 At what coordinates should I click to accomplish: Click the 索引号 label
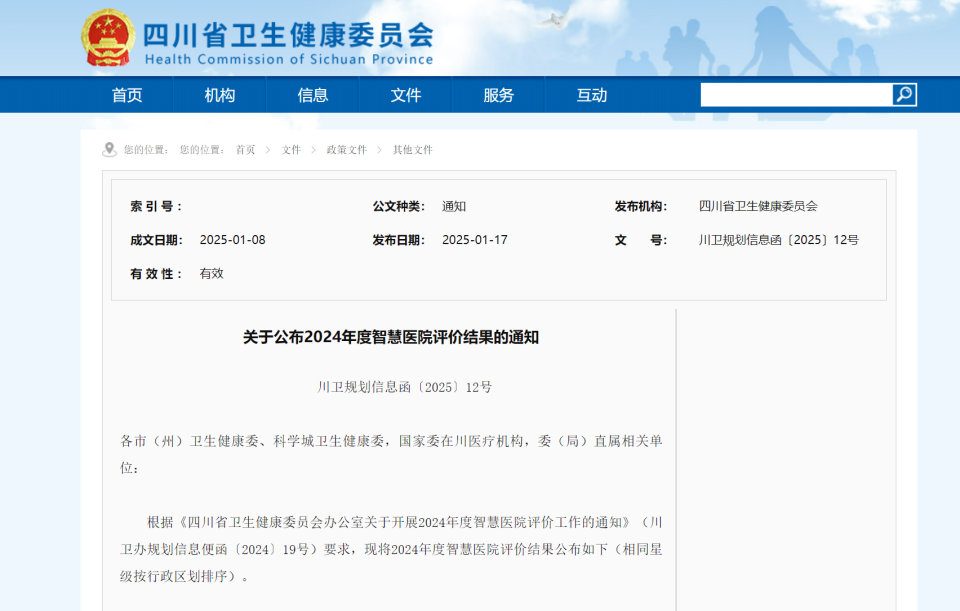[x=156, y=206]
